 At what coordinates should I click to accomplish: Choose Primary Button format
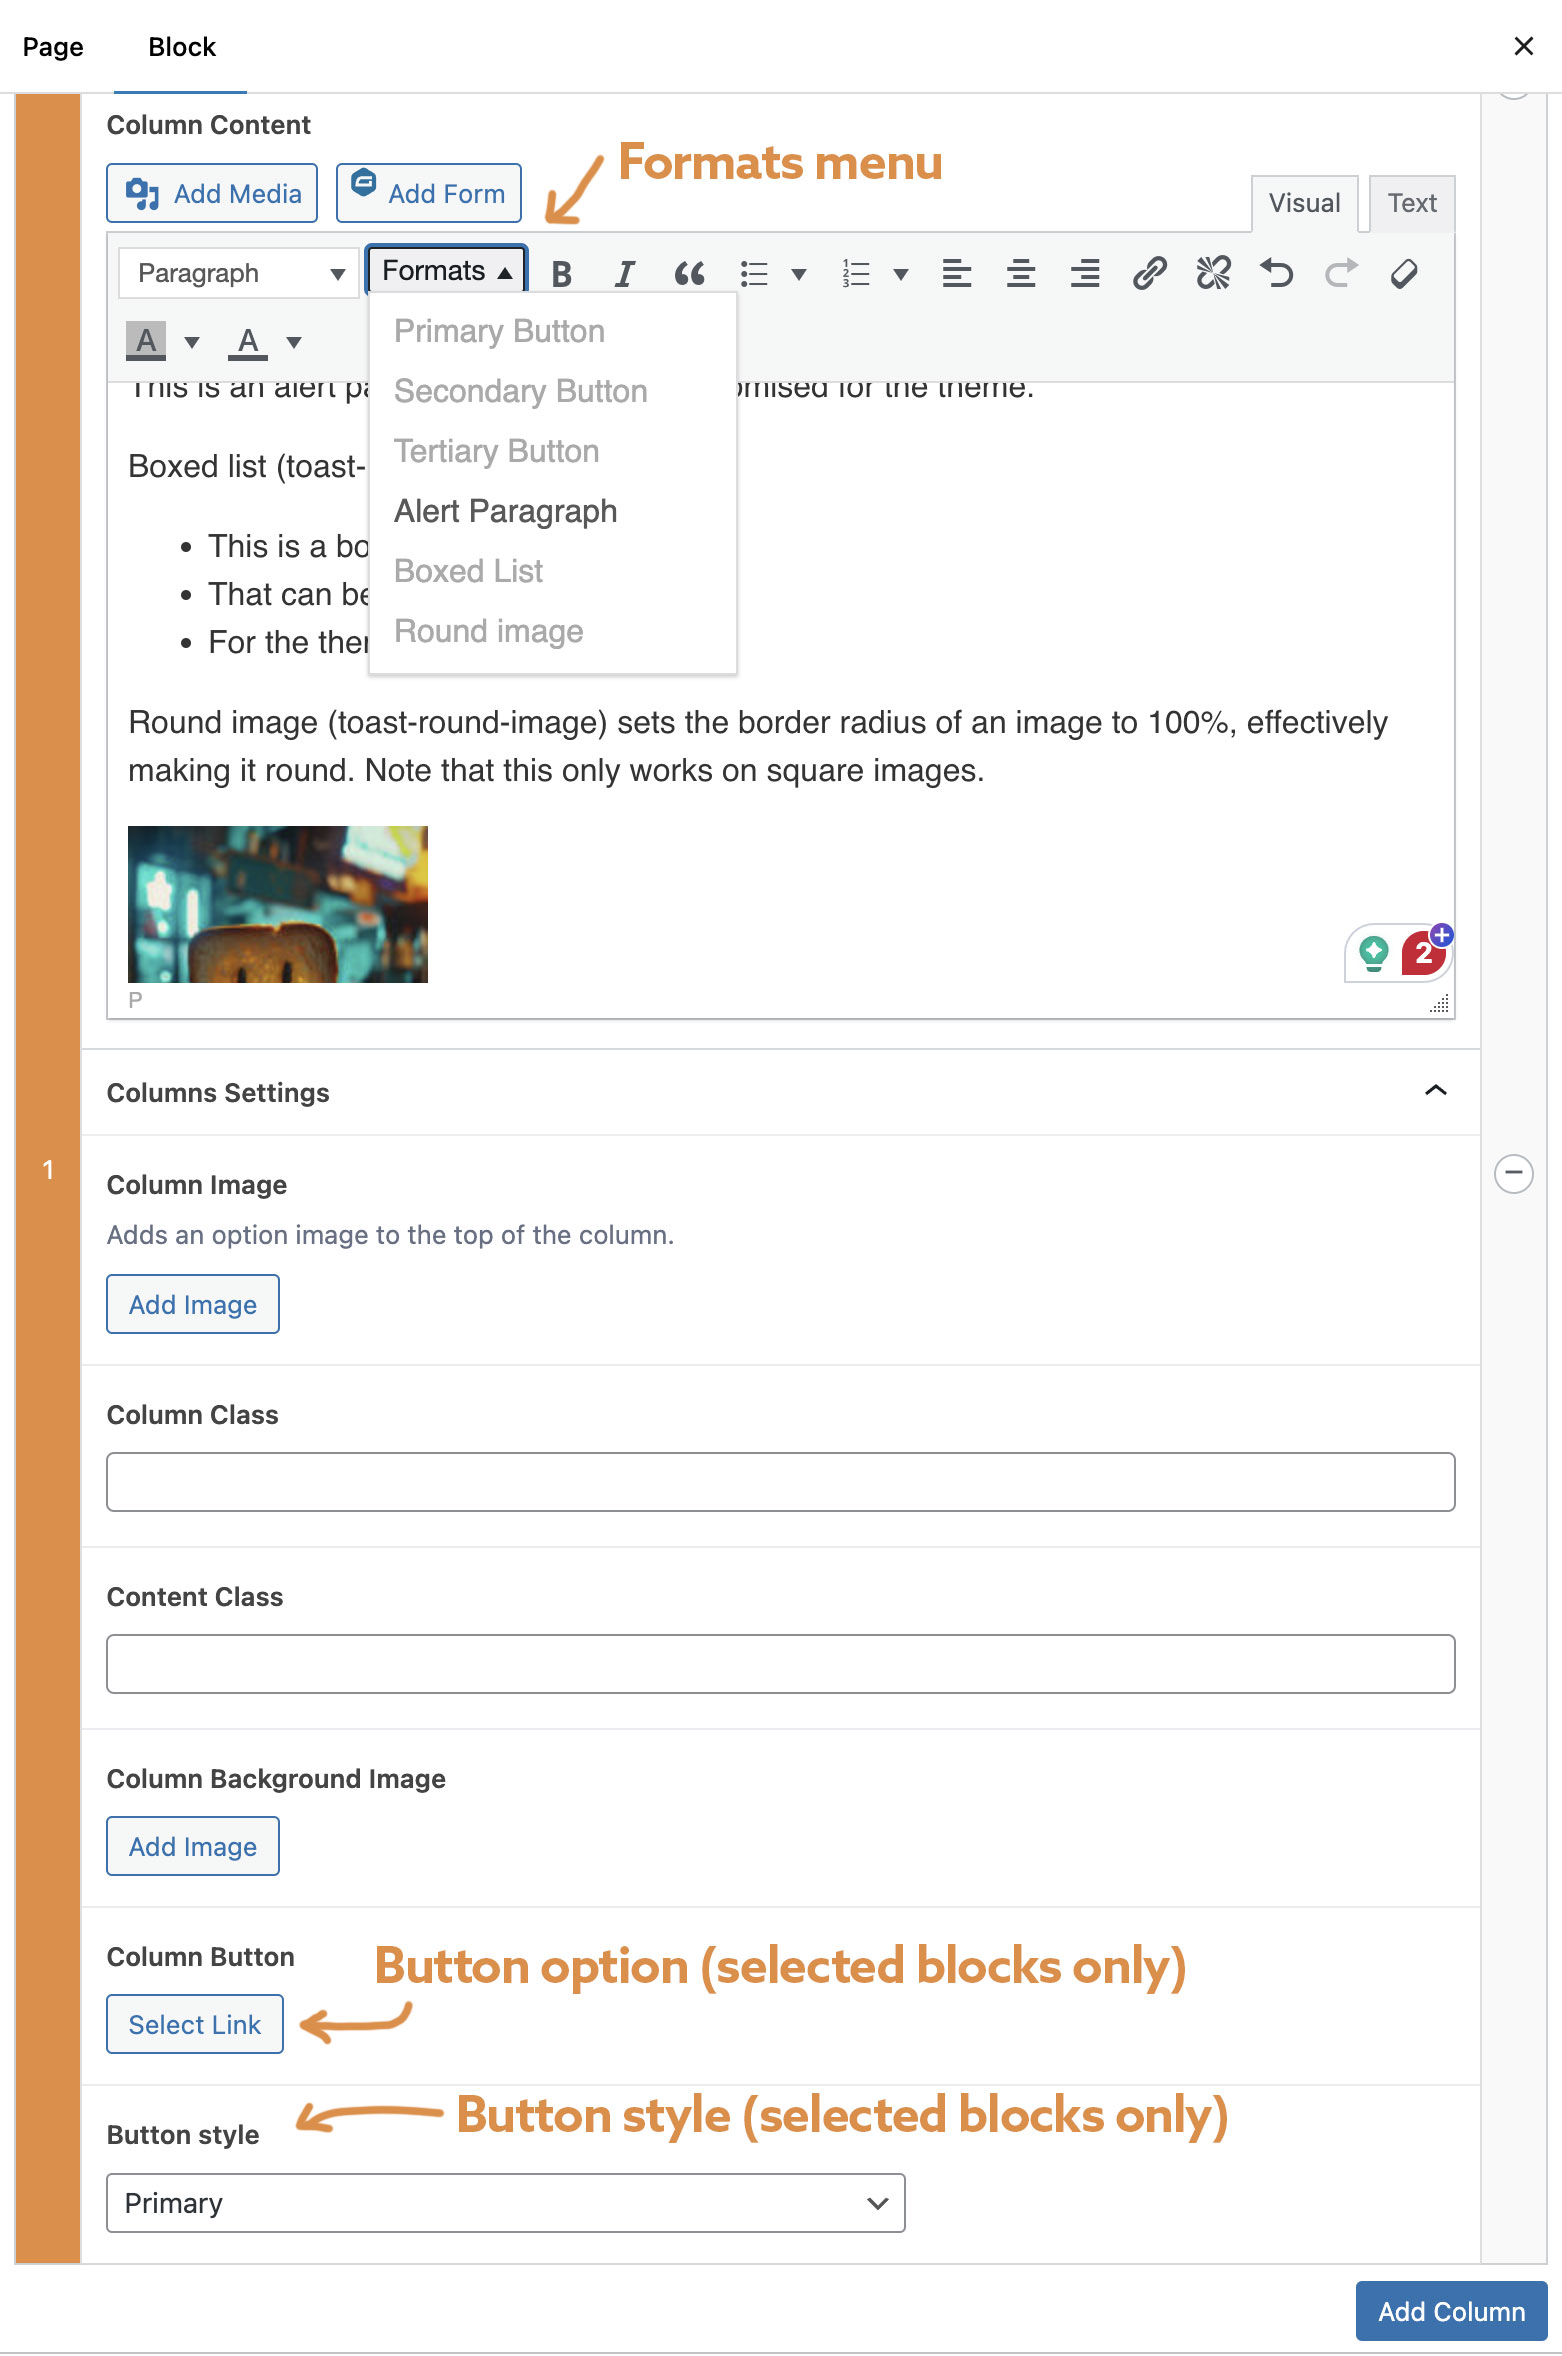[553, 331]
